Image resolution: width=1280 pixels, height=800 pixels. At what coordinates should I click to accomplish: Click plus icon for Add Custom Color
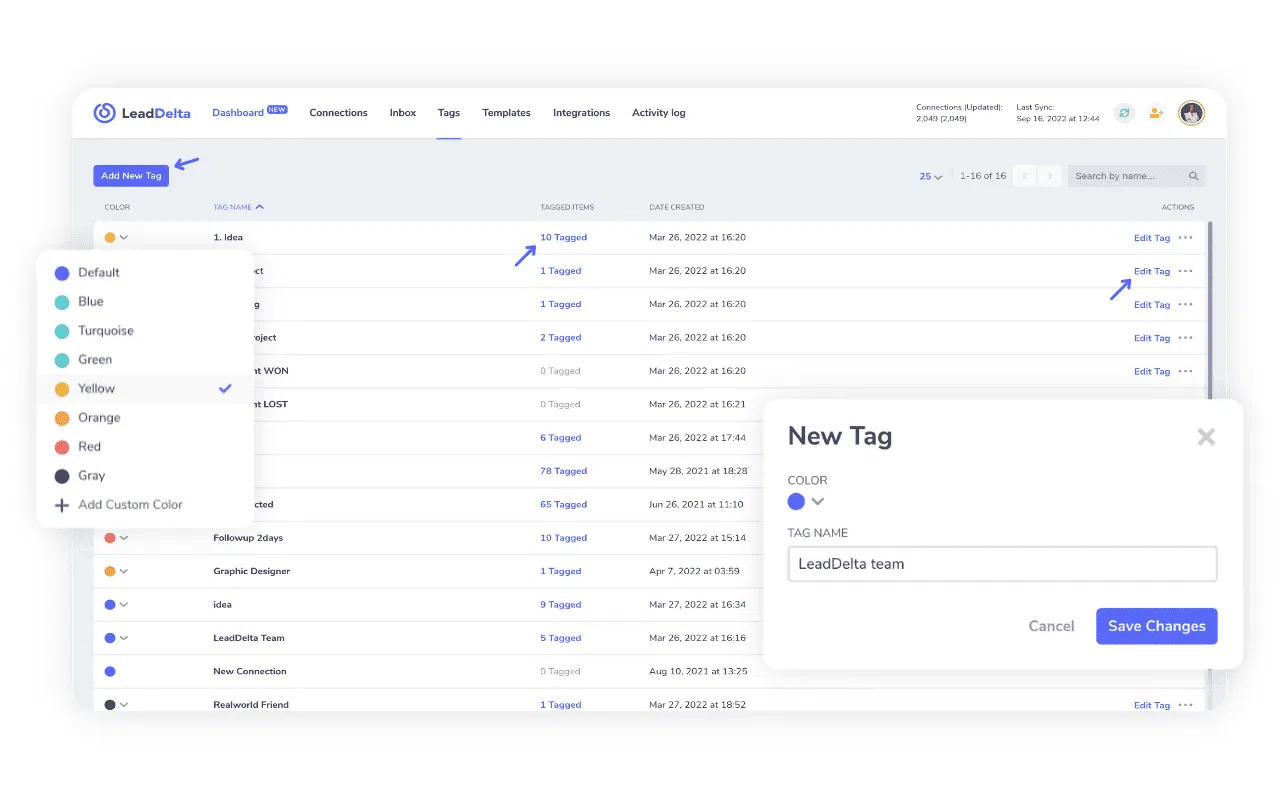62,505
